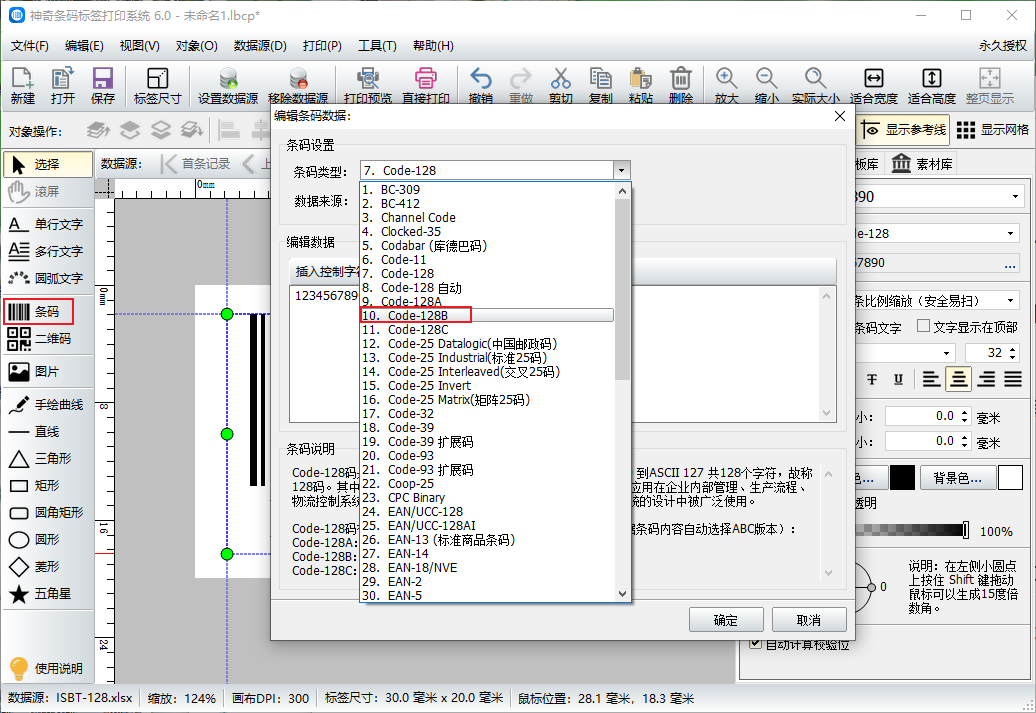Open the 工具(T) menu

click(x=377, y=46)
